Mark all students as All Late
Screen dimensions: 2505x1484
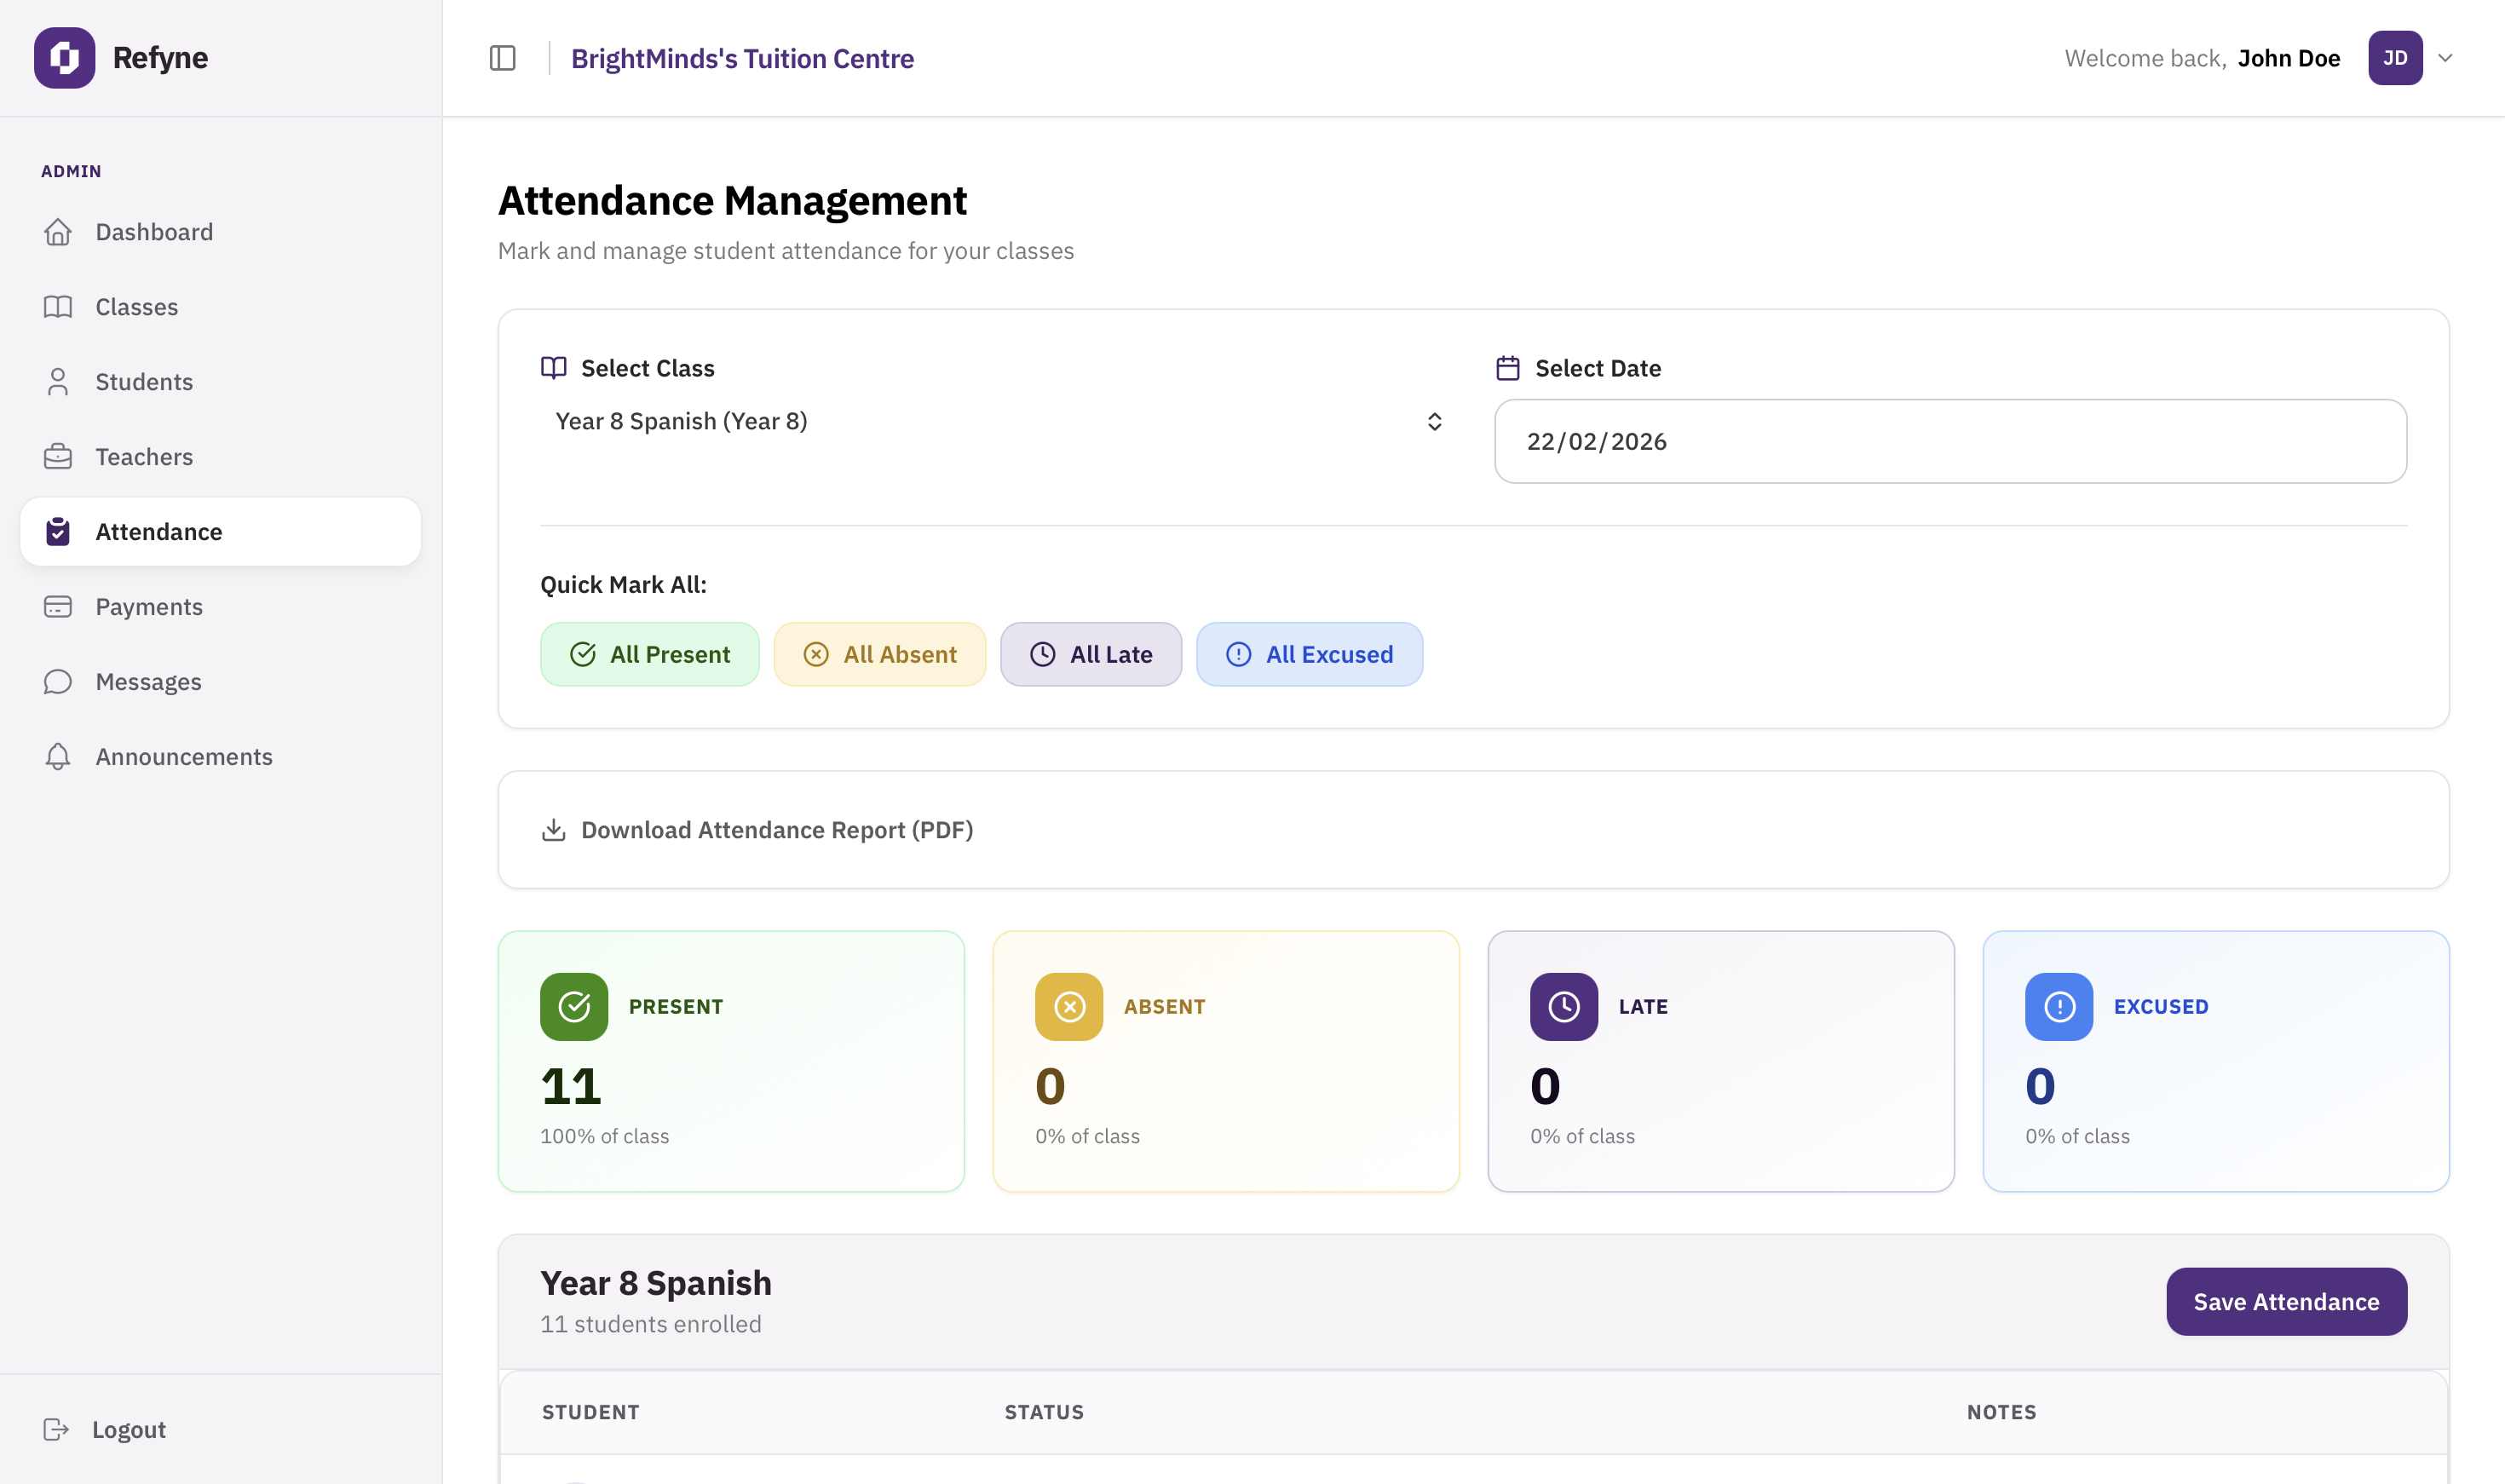pos(1090,654)
